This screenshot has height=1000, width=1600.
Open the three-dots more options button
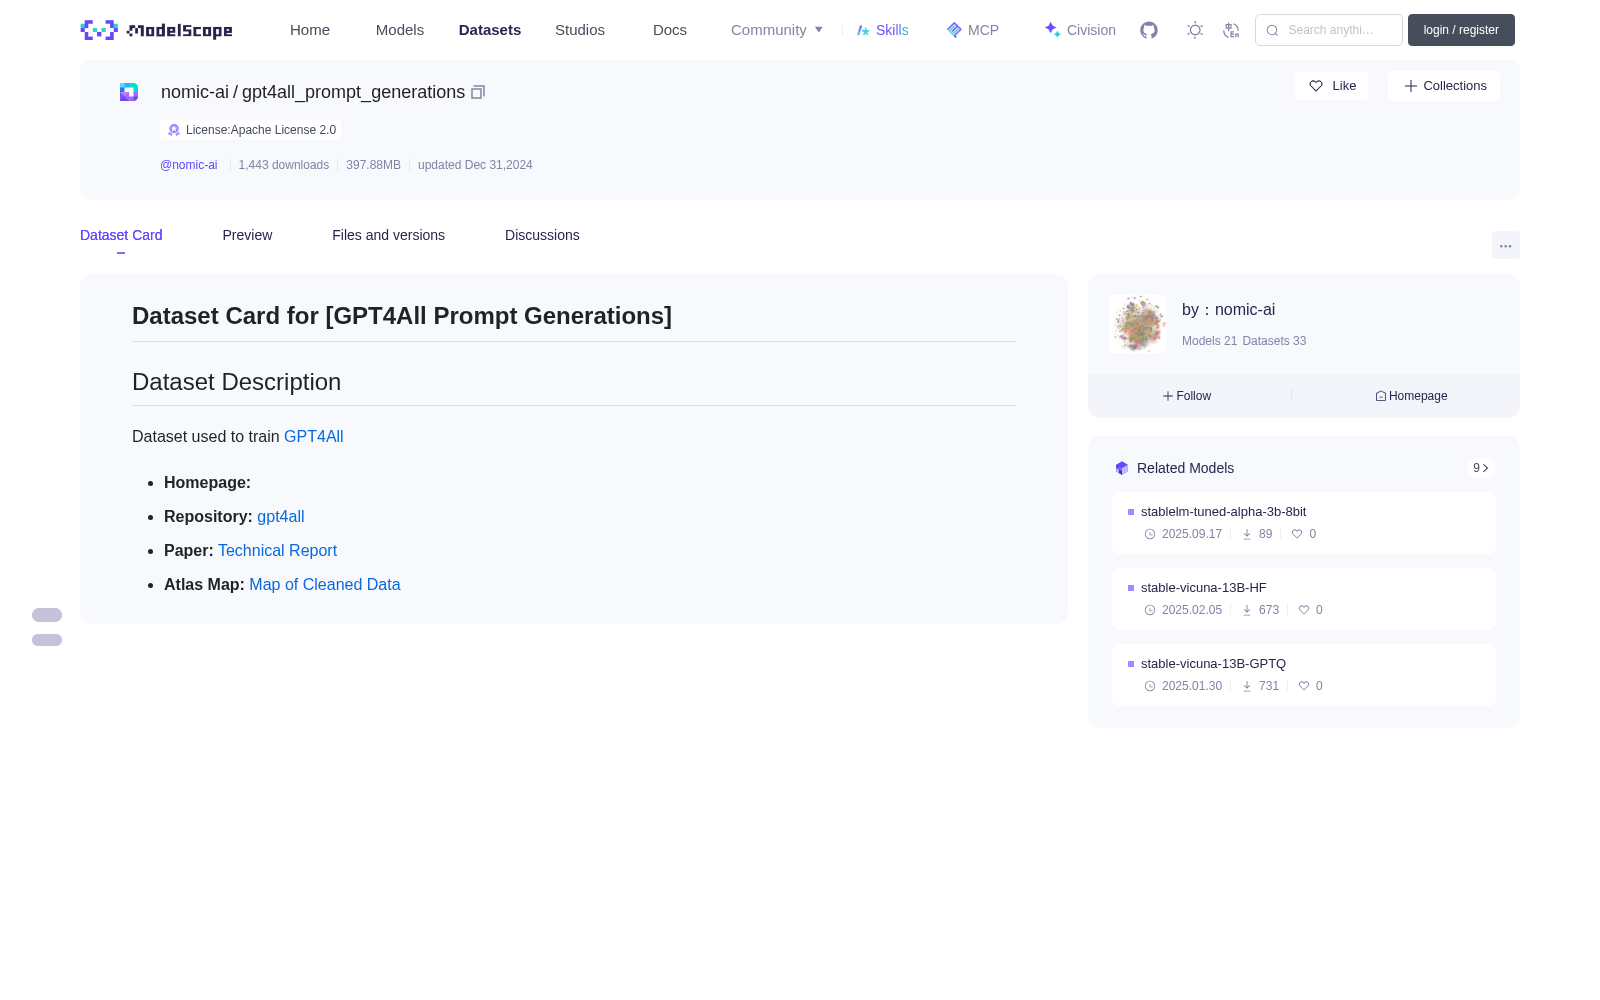pyautogui.click(x=1505, y=245)
